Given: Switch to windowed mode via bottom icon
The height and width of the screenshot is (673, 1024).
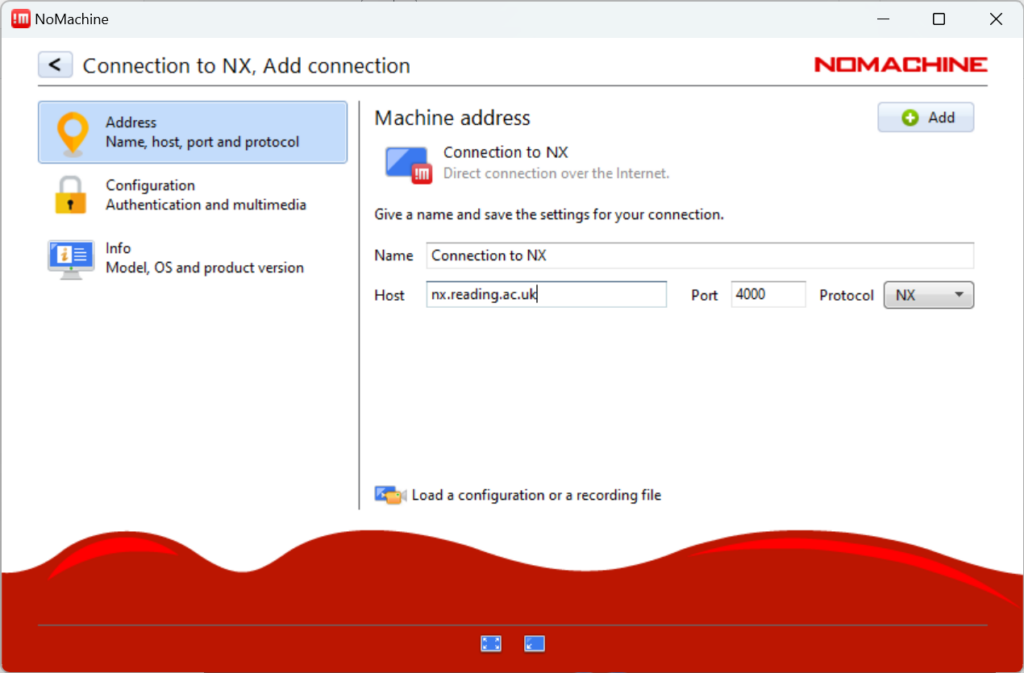Looking at the screenshot, I should (x=534, y=643).
